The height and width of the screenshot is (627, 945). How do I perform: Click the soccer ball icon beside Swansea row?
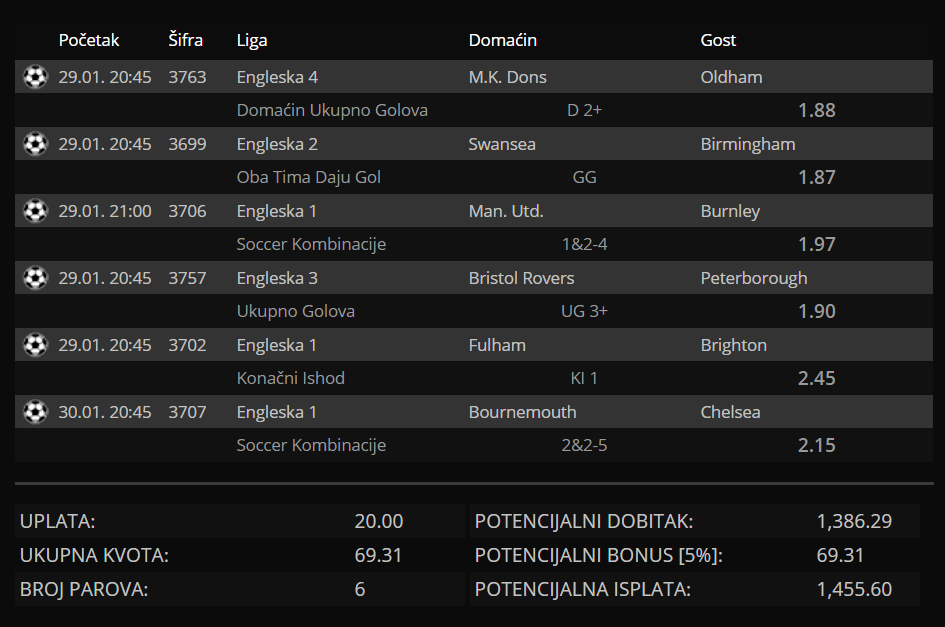(x=35, y=143)
